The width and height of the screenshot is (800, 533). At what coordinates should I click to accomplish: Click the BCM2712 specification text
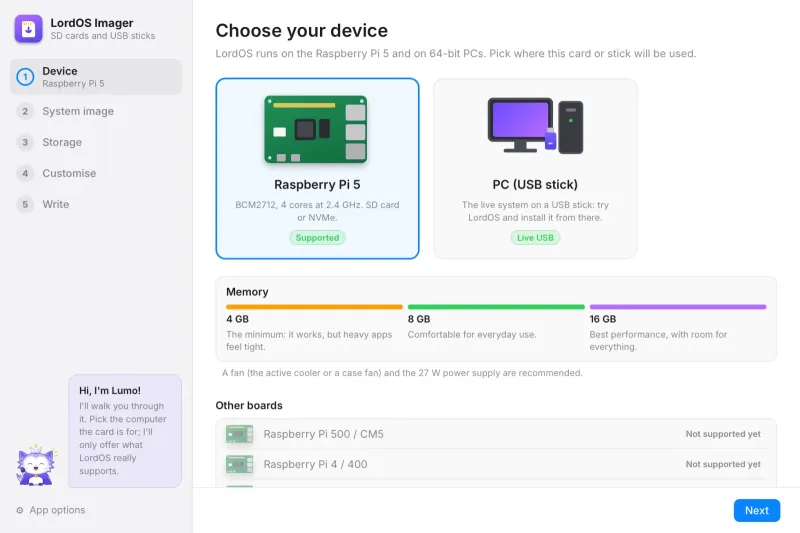[x=317, y=211]
